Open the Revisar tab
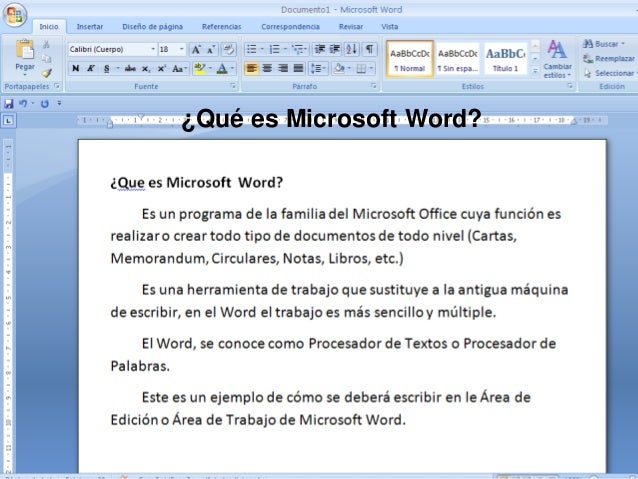The image size is (638, 479). click(351, 26)
